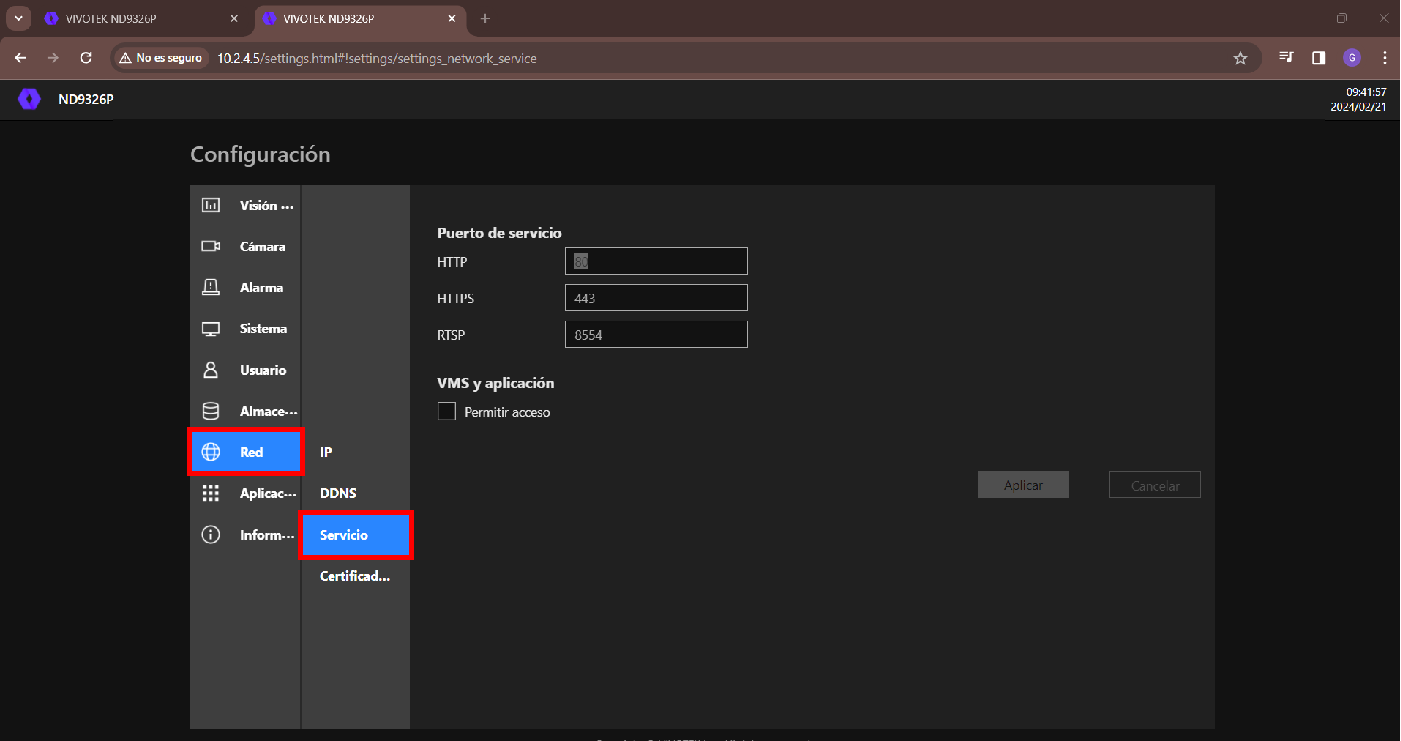Go forward in browser history
The height and width of the screenshot is (741, 1401).
[53, 58]
